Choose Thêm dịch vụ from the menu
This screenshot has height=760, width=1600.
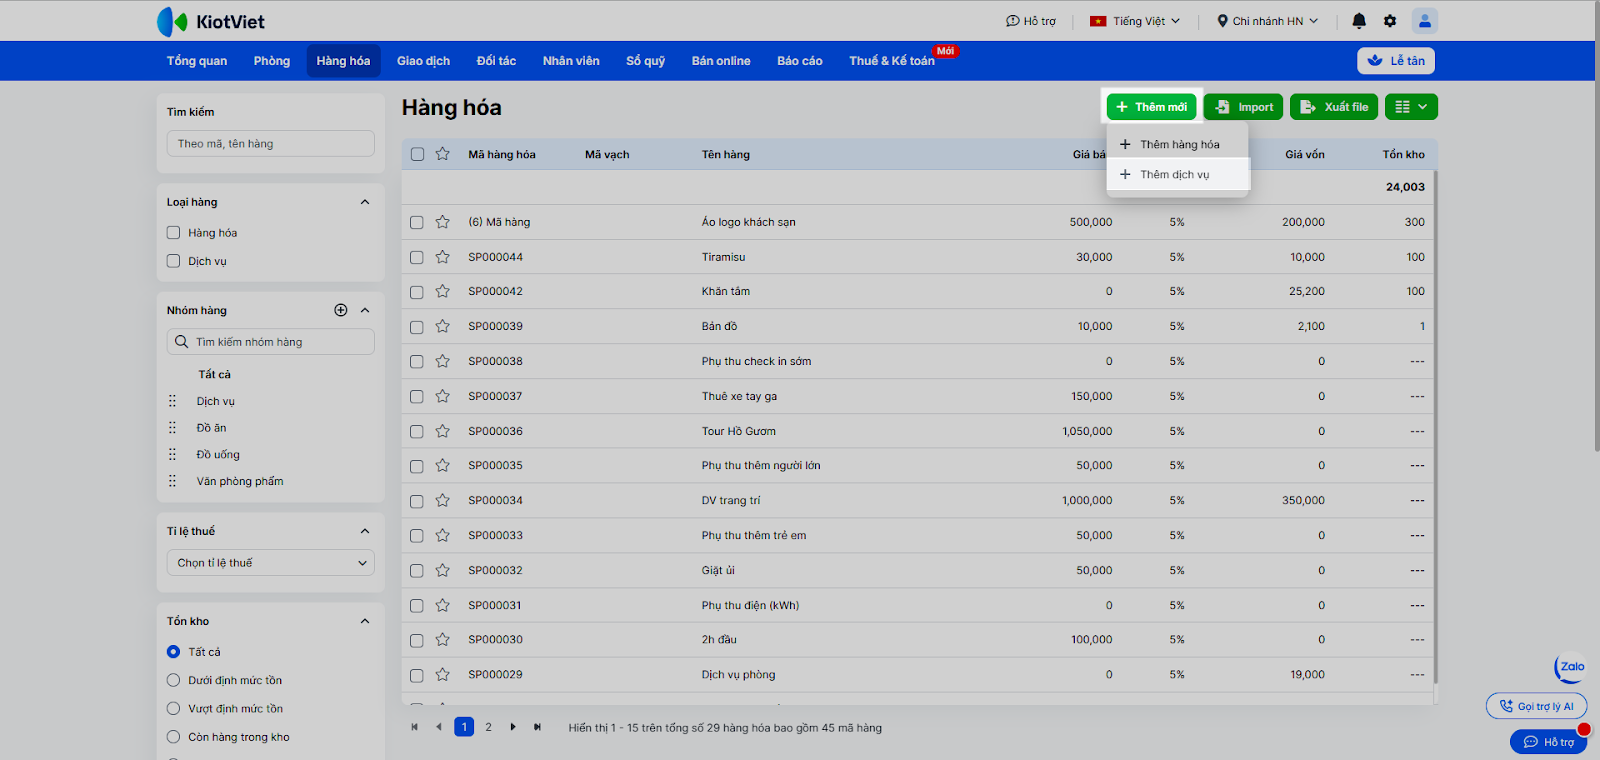coord(1178,174)
